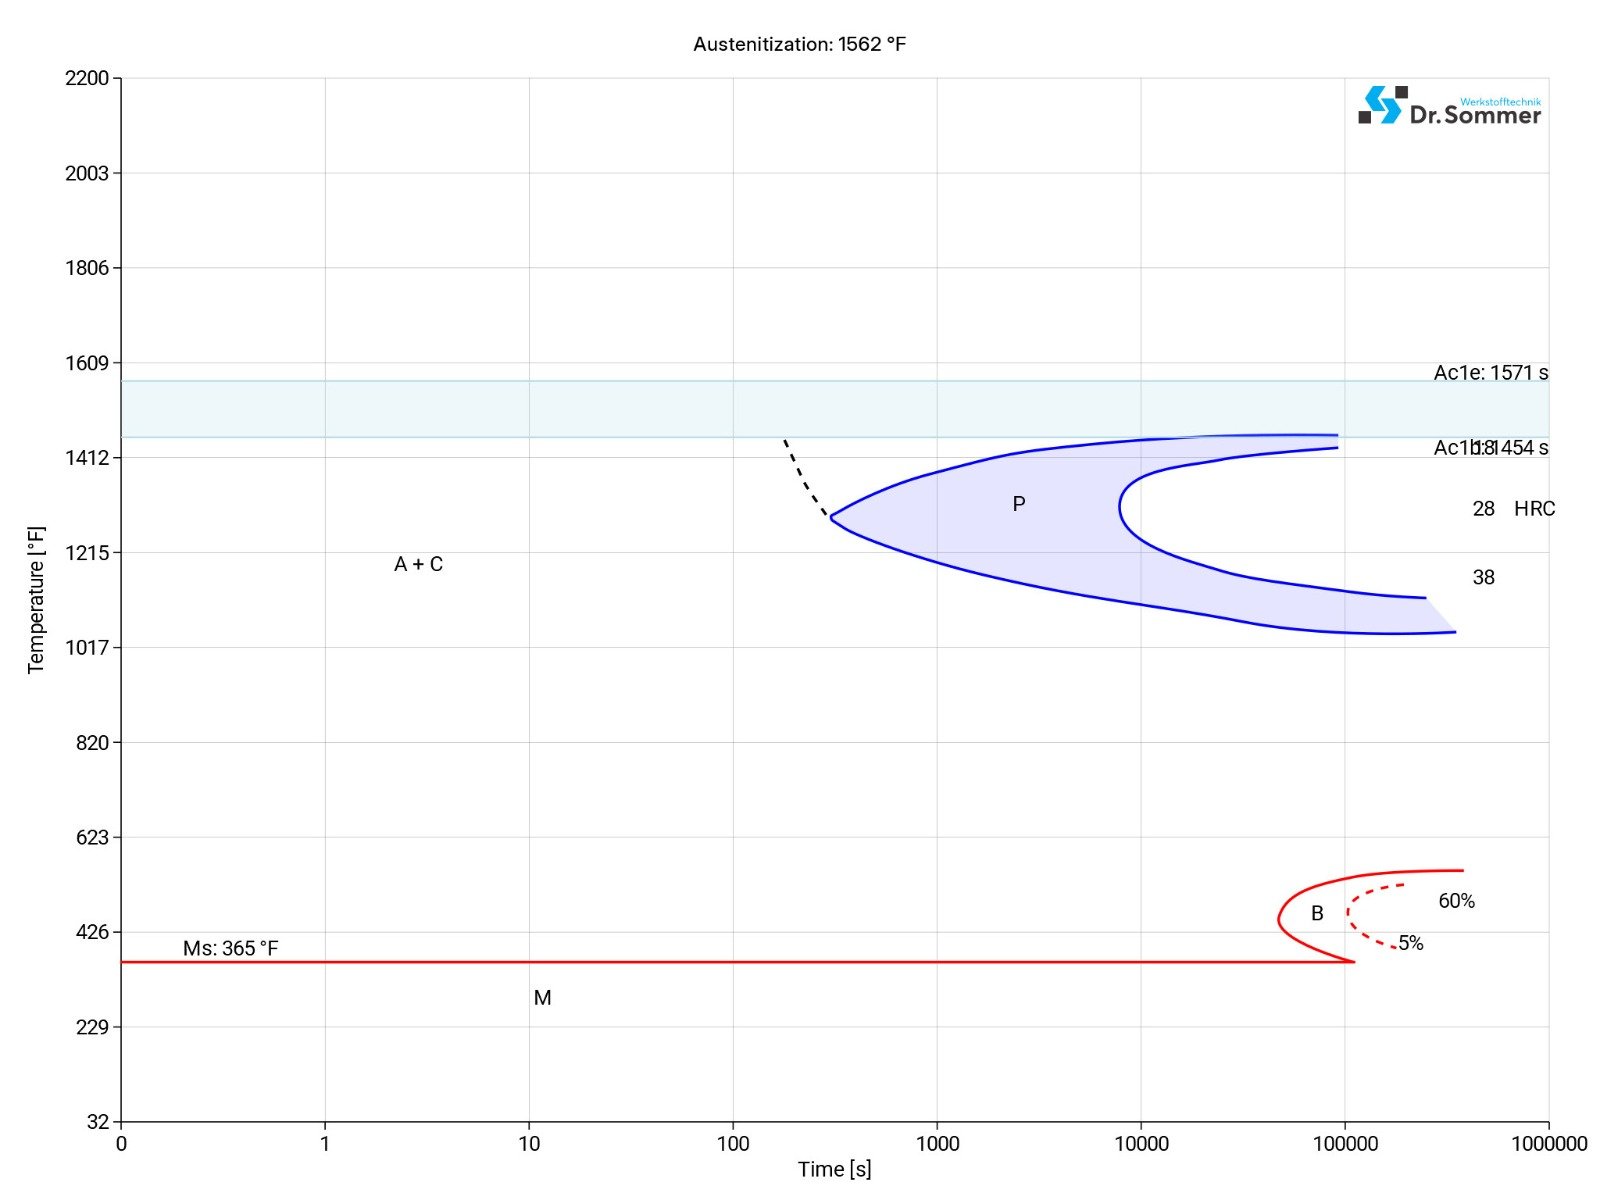Click the dashed black cooling line
The height and width of the screenshot is (1200, 1600).
(800, 470)
